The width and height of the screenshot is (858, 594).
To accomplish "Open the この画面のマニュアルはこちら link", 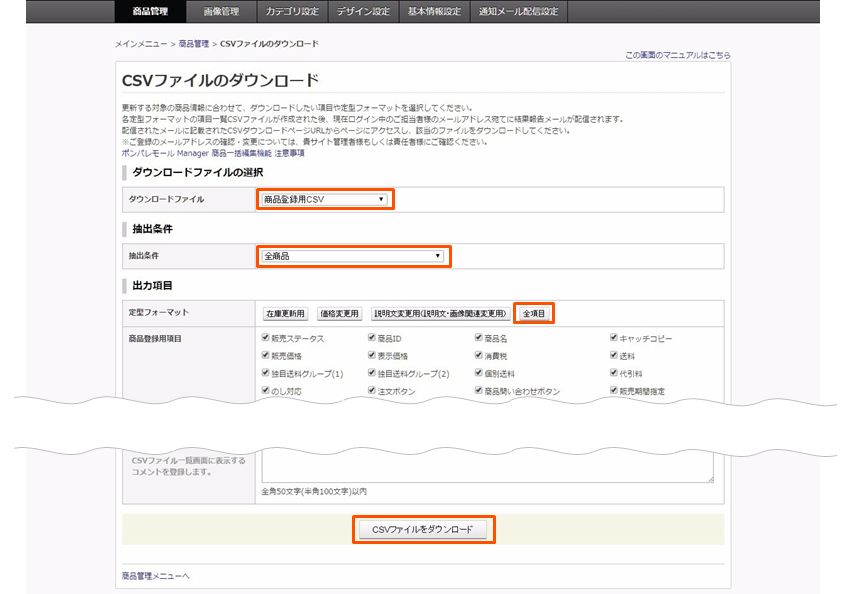I will [678, 55].
